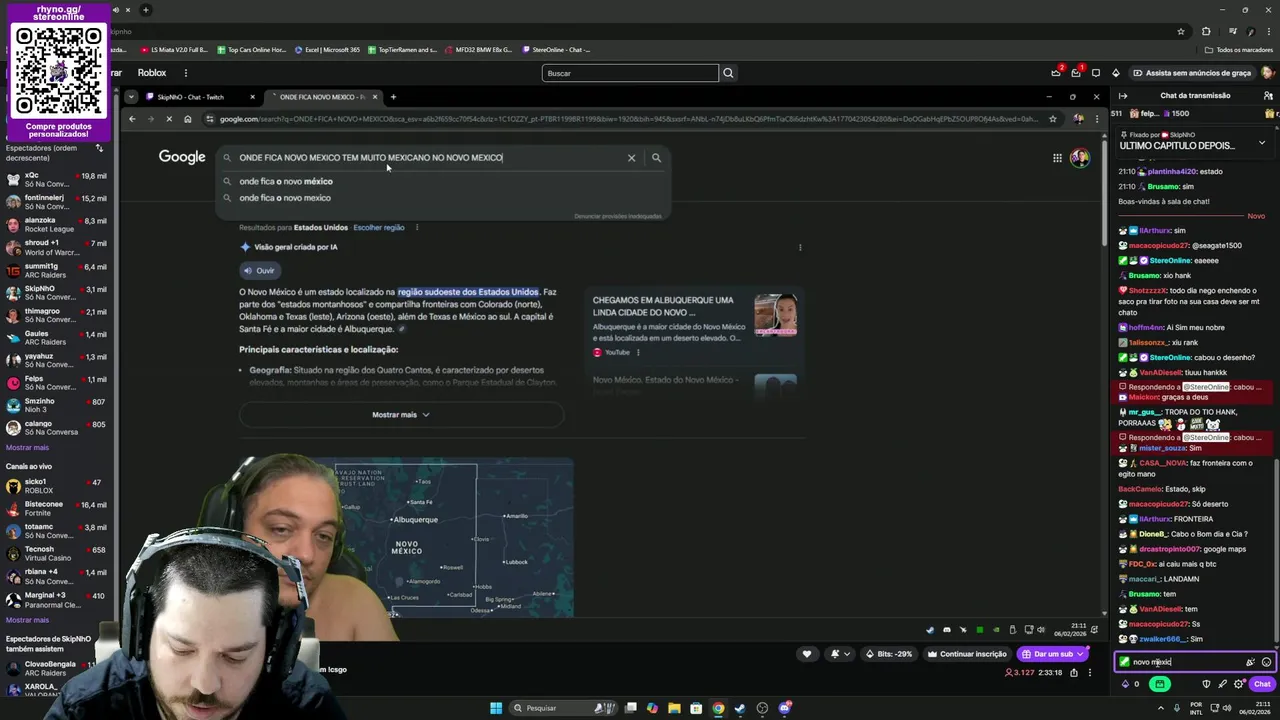This screenshot has width=1280, height=720.
Task: Expand Mostrar mais in the AI overview
Action: point(401,414)
